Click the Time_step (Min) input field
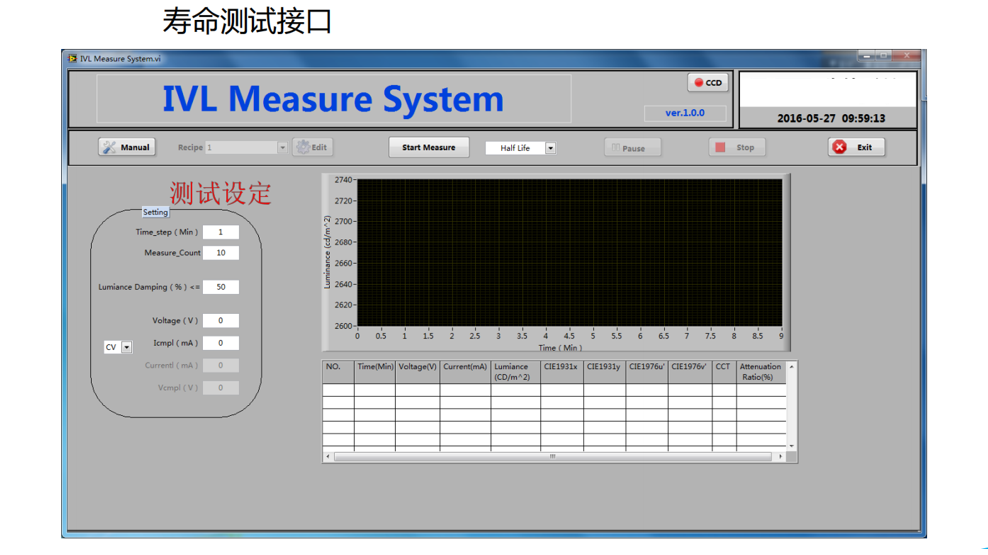 click(x=220, y=232)
